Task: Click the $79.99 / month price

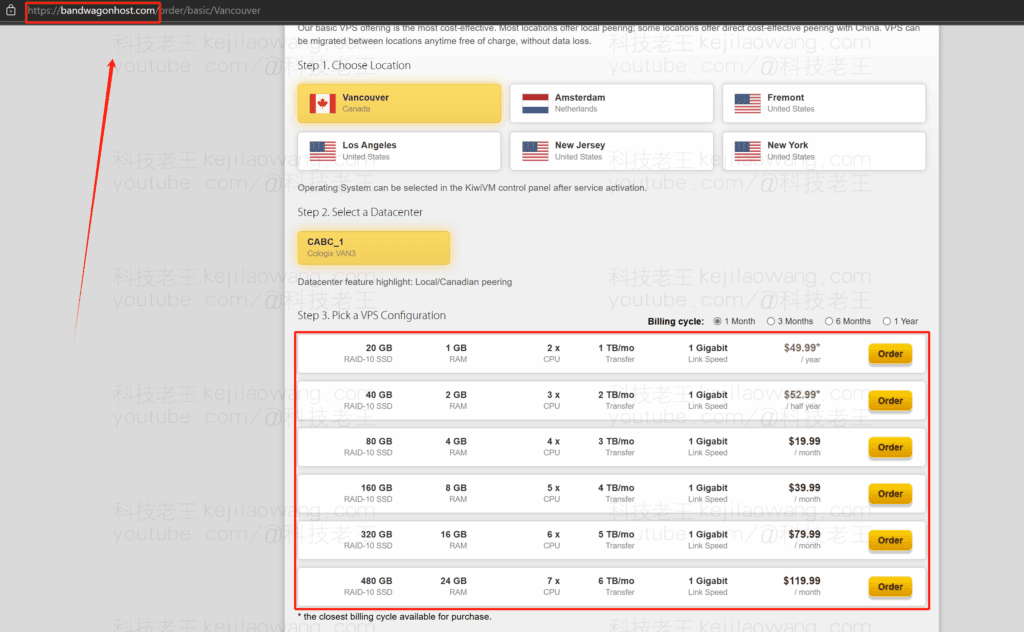Action: coord(804,539)
